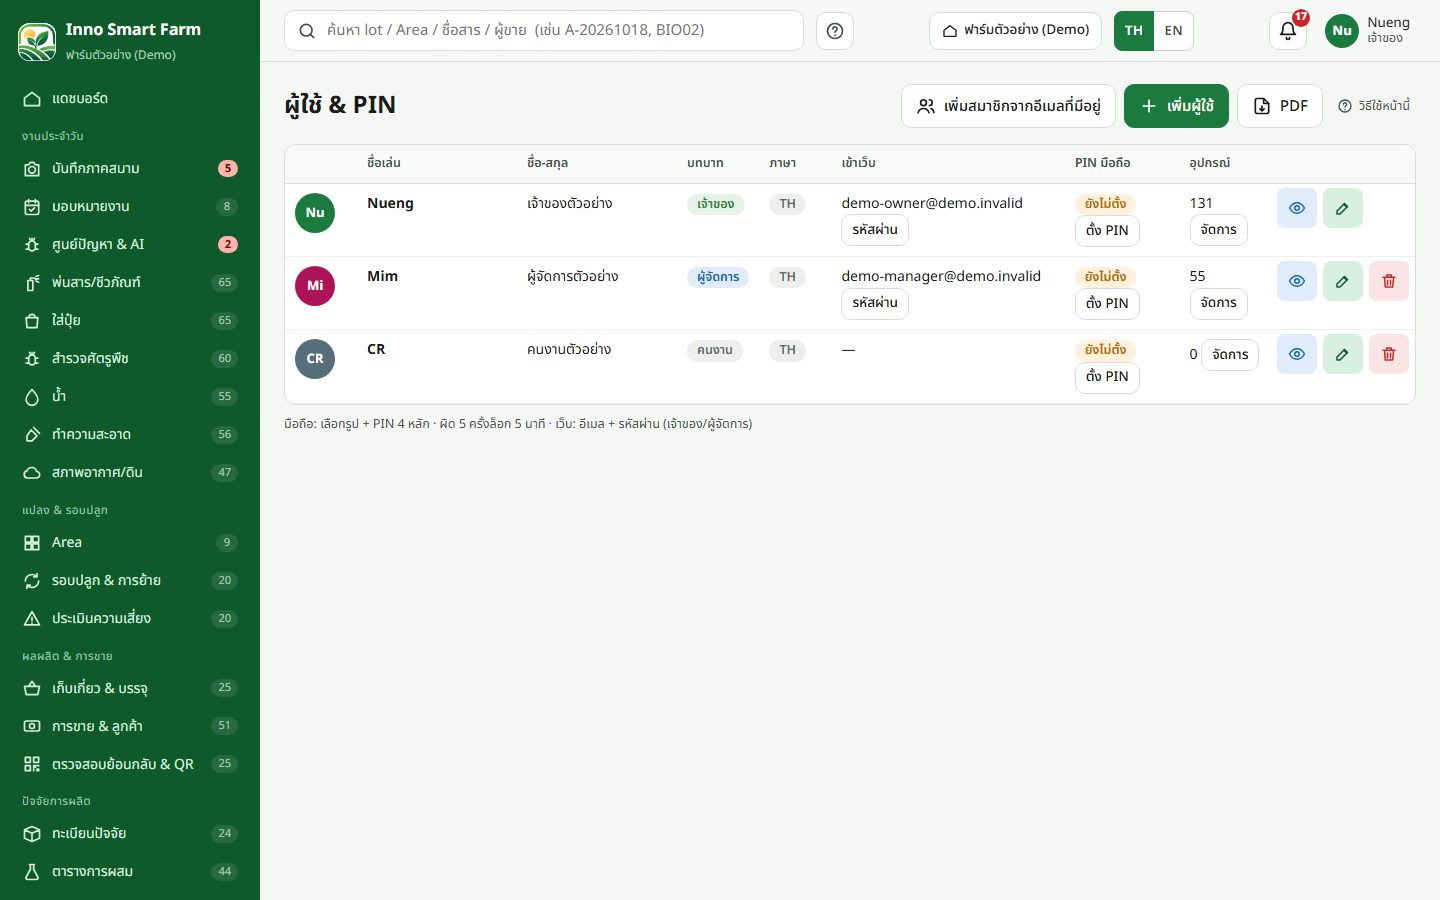This screenshot has width=1440, height=900.
Task: Switch language to EN
Action: pyautogui.click(x=1173, y=31)
